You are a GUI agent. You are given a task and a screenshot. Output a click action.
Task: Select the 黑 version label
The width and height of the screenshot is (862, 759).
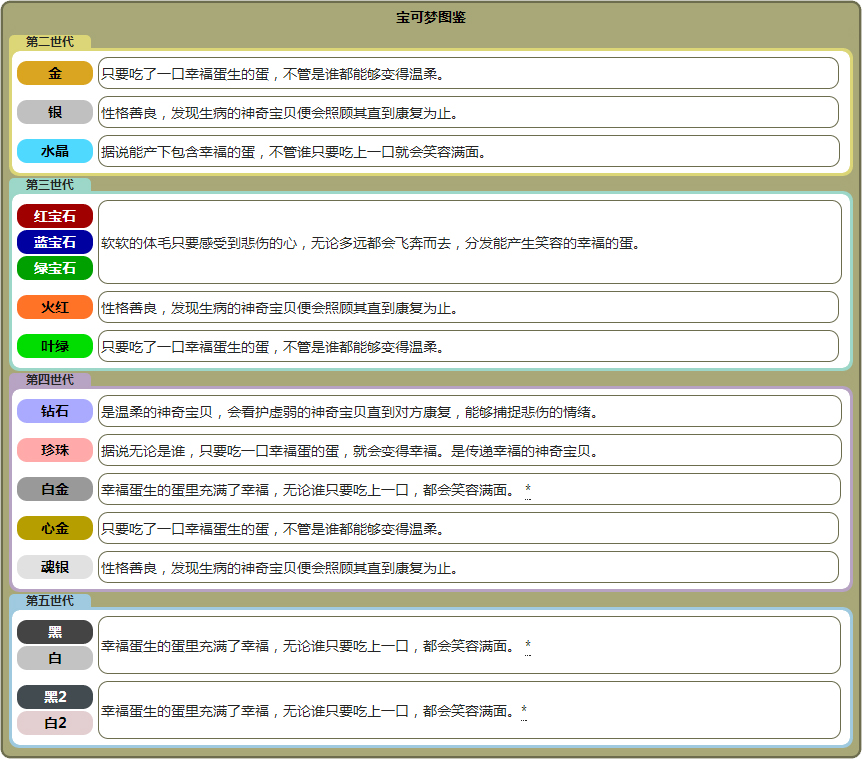click(x=55, y=632)
